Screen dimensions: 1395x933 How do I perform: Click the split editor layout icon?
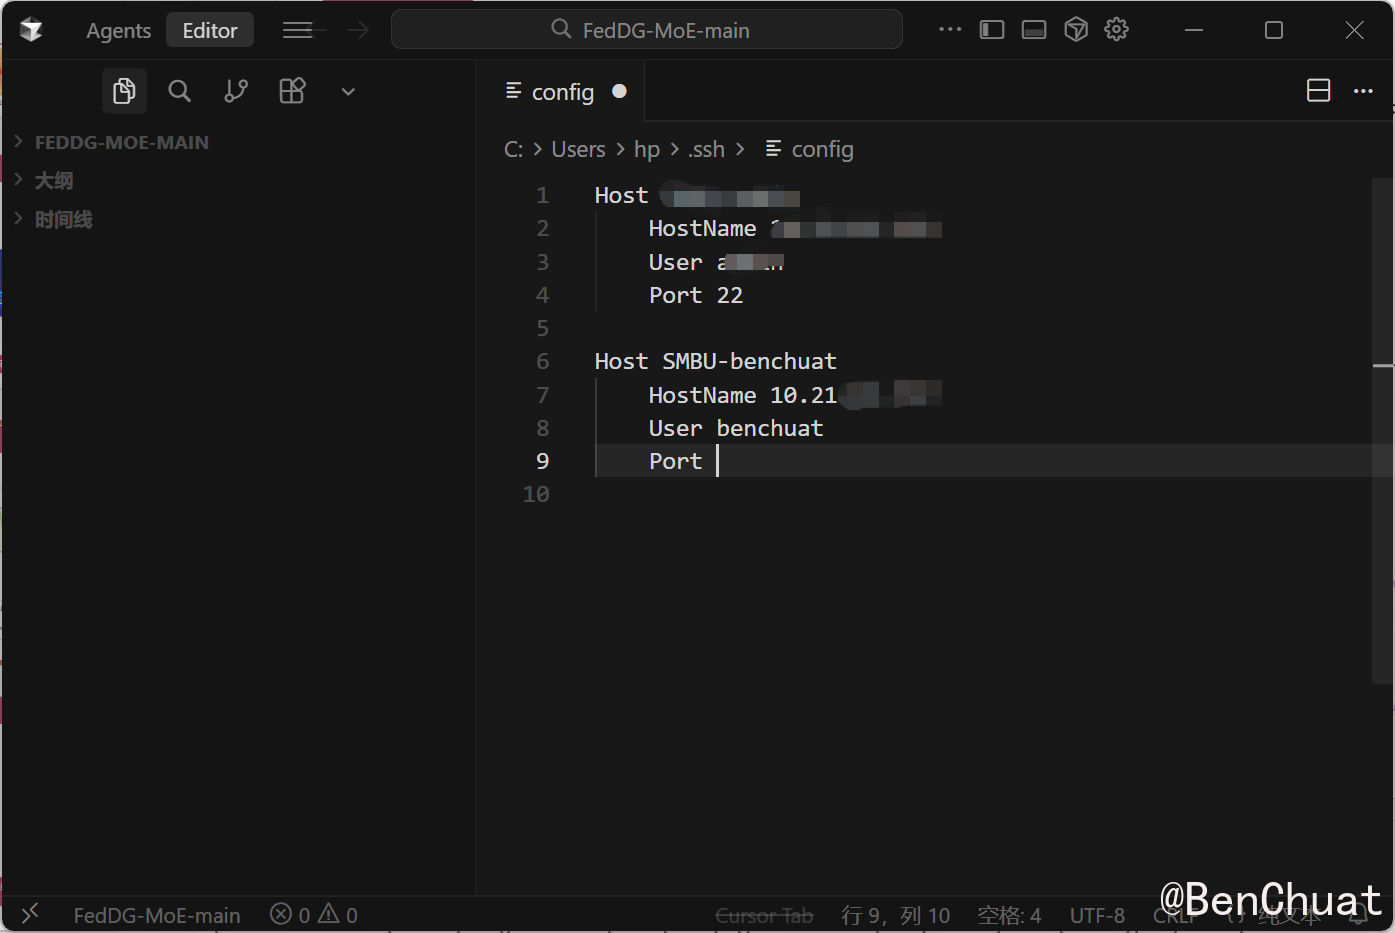point(1318,91)
